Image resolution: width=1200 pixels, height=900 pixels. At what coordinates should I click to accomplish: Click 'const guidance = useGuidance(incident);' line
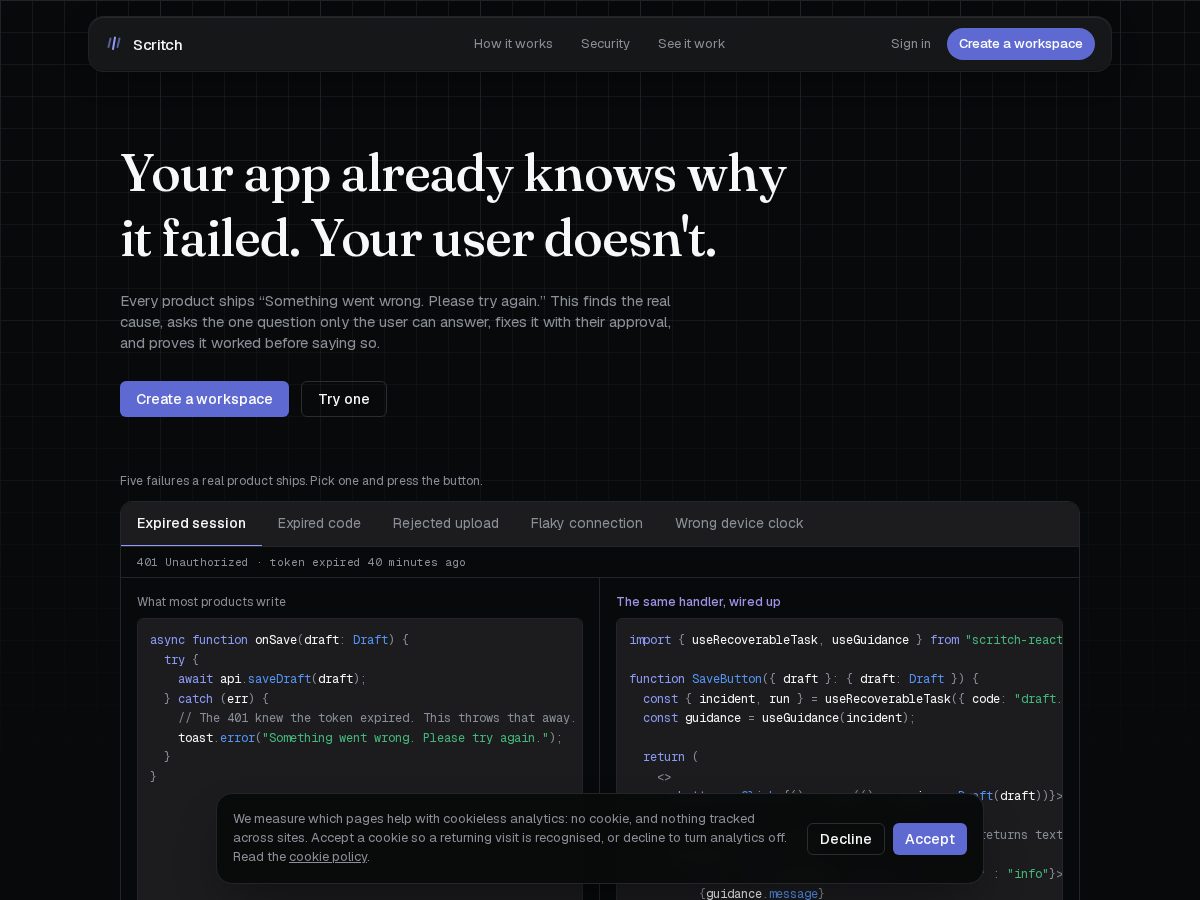779,718
